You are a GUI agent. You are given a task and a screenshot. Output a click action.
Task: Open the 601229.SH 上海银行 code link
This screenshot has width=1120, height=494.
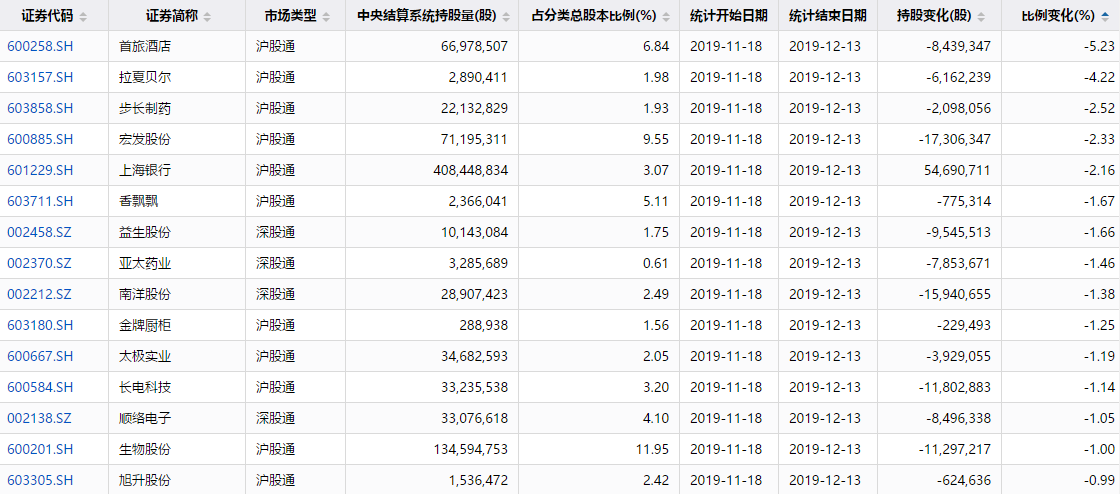[x=40, y=170]
